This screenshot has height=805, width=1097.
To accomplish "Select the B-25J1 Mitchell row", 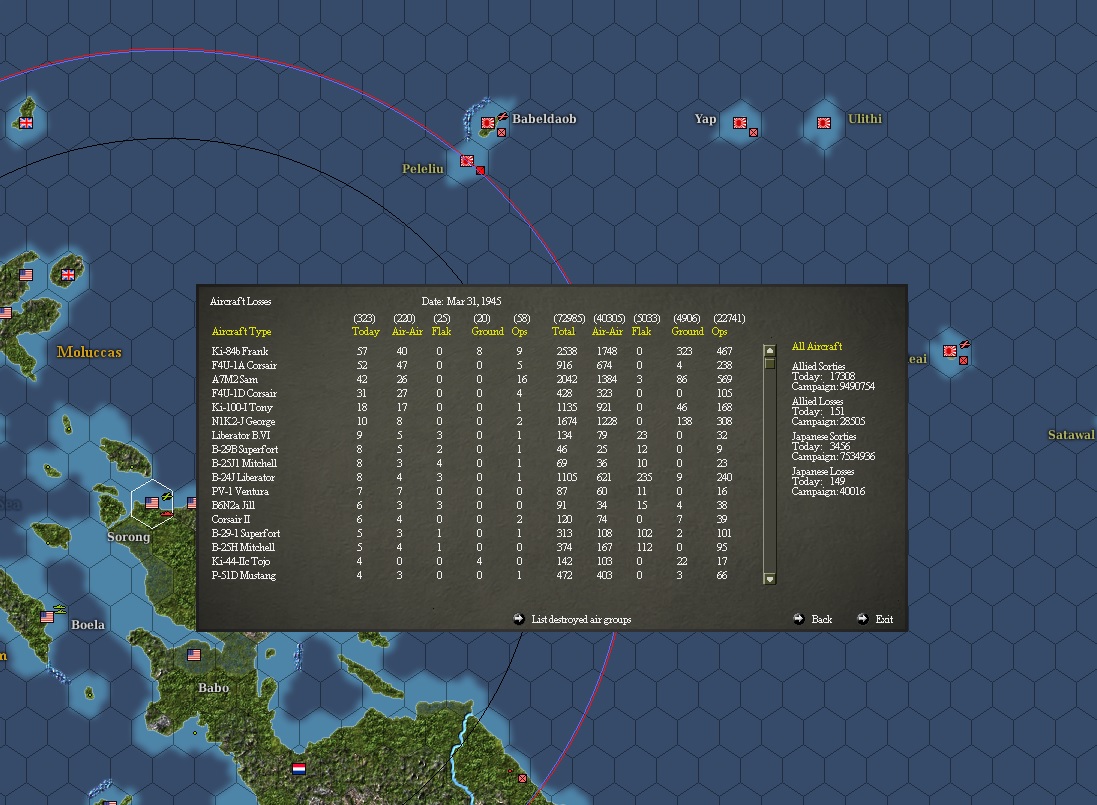I will click(472, 463).
